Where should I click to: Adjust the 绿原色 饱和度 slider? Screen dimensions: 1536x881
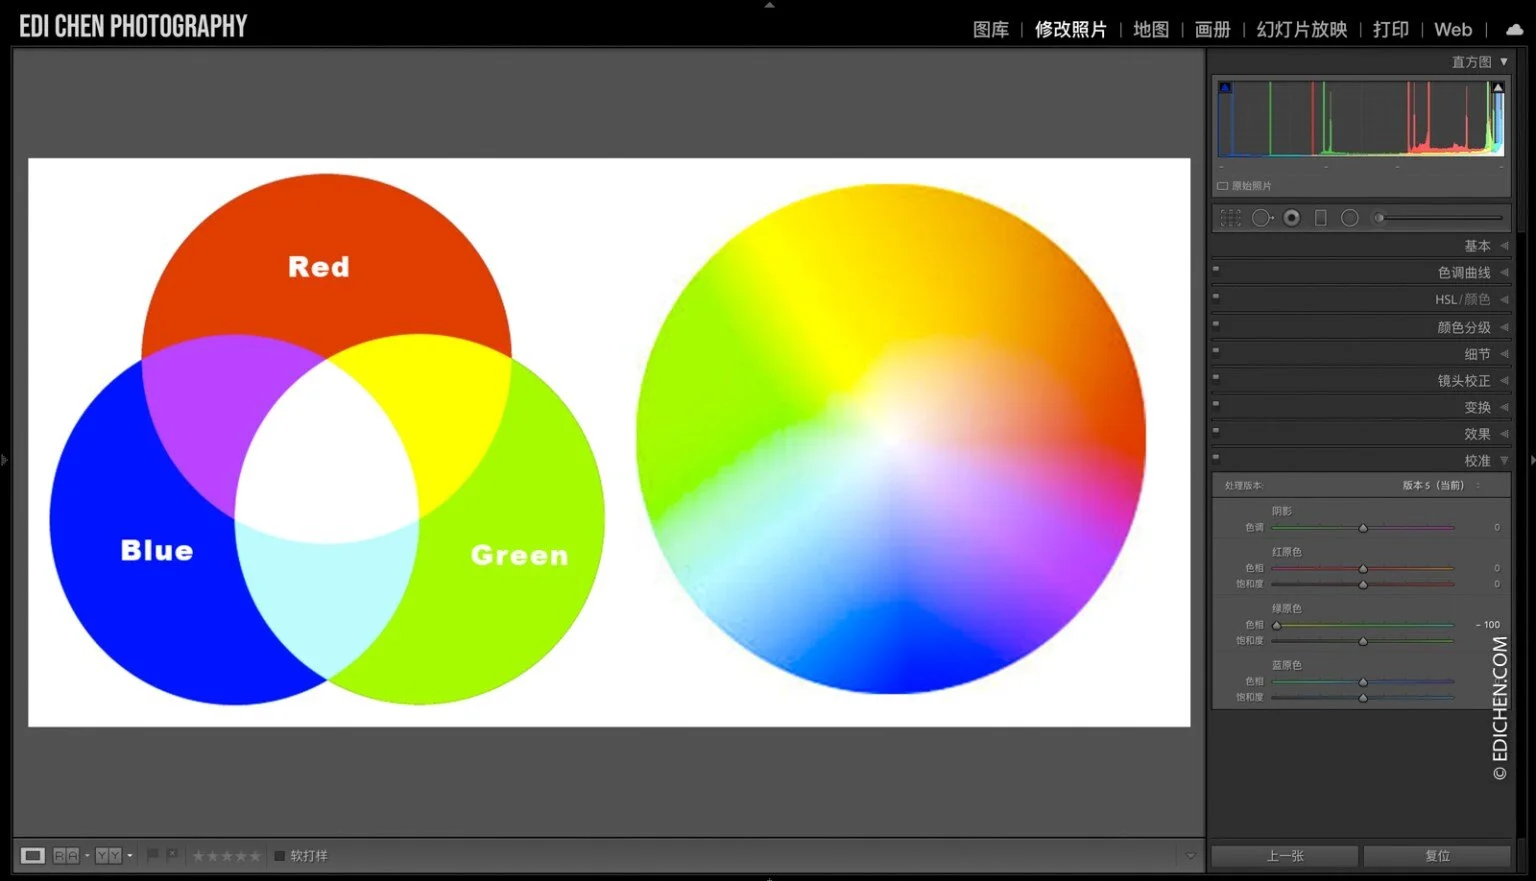[x=1363, y=641]
